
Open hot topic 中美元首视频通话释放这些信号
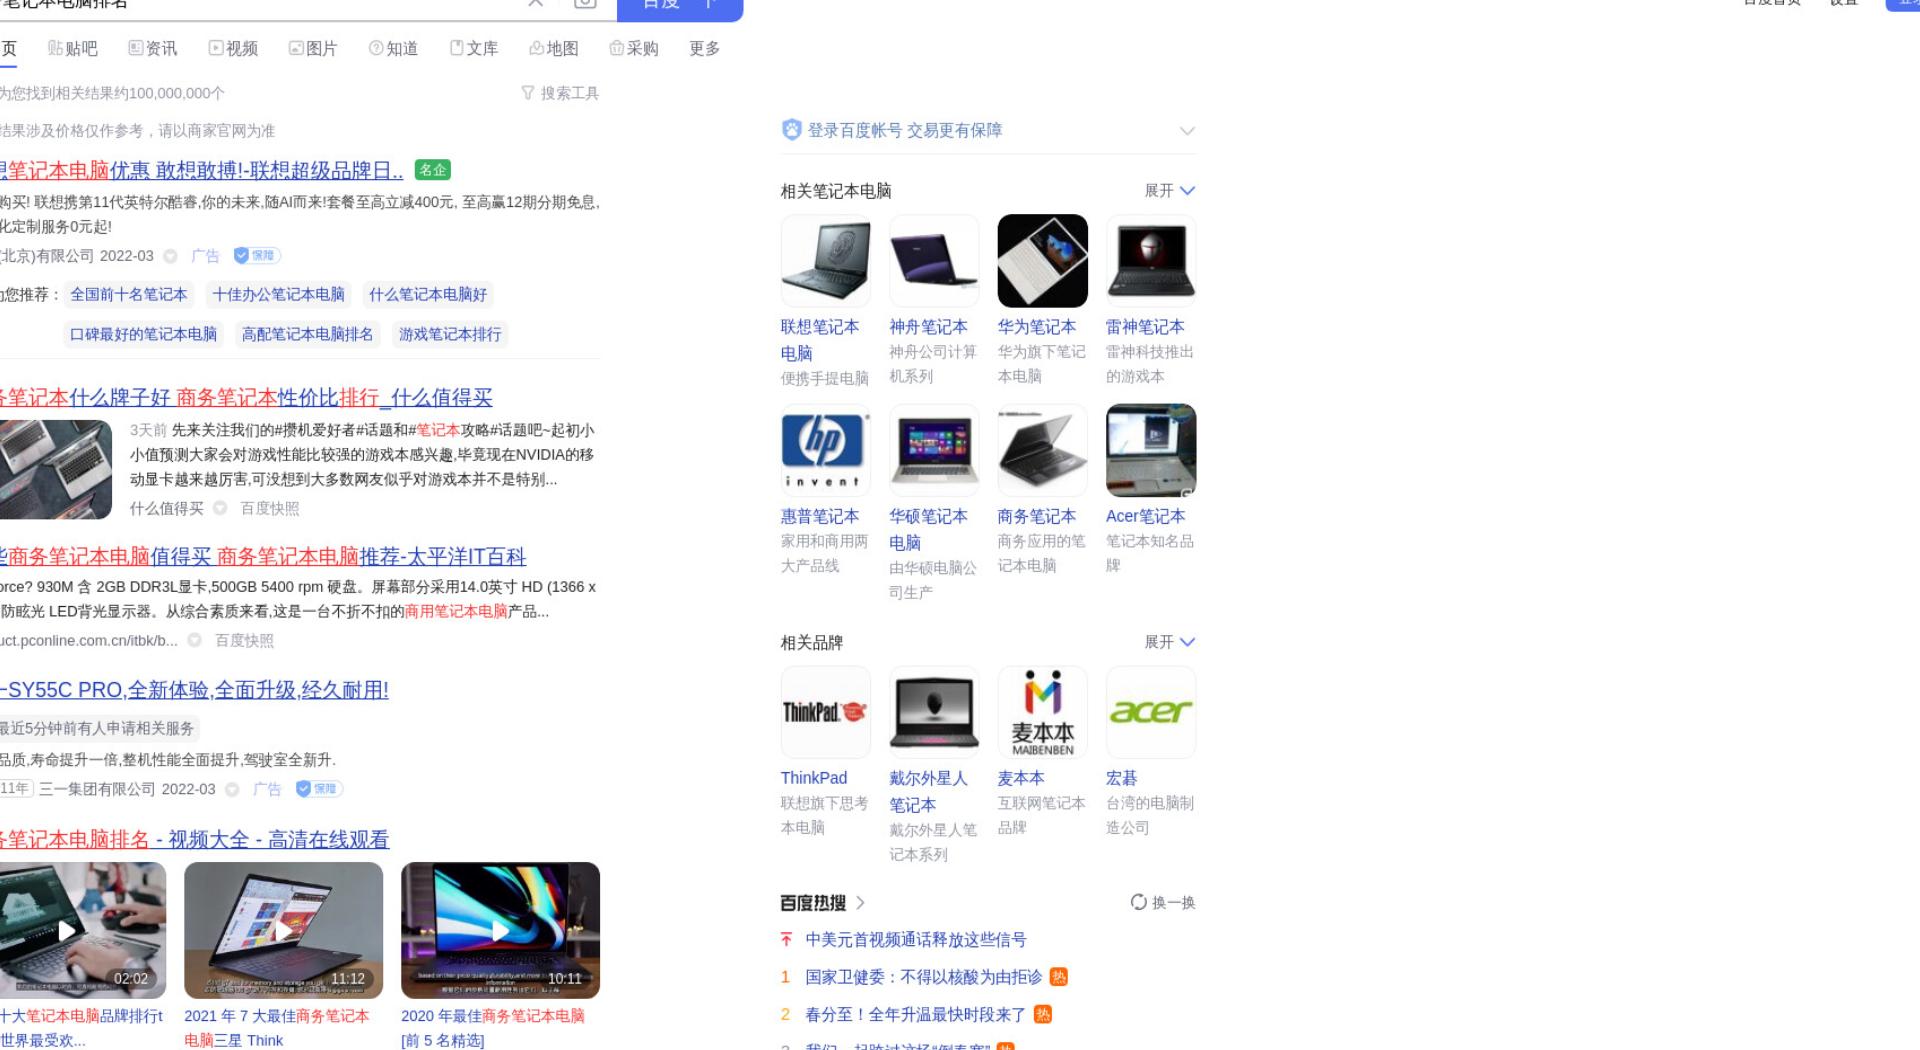pyautogui.click(x=916, y=940)
